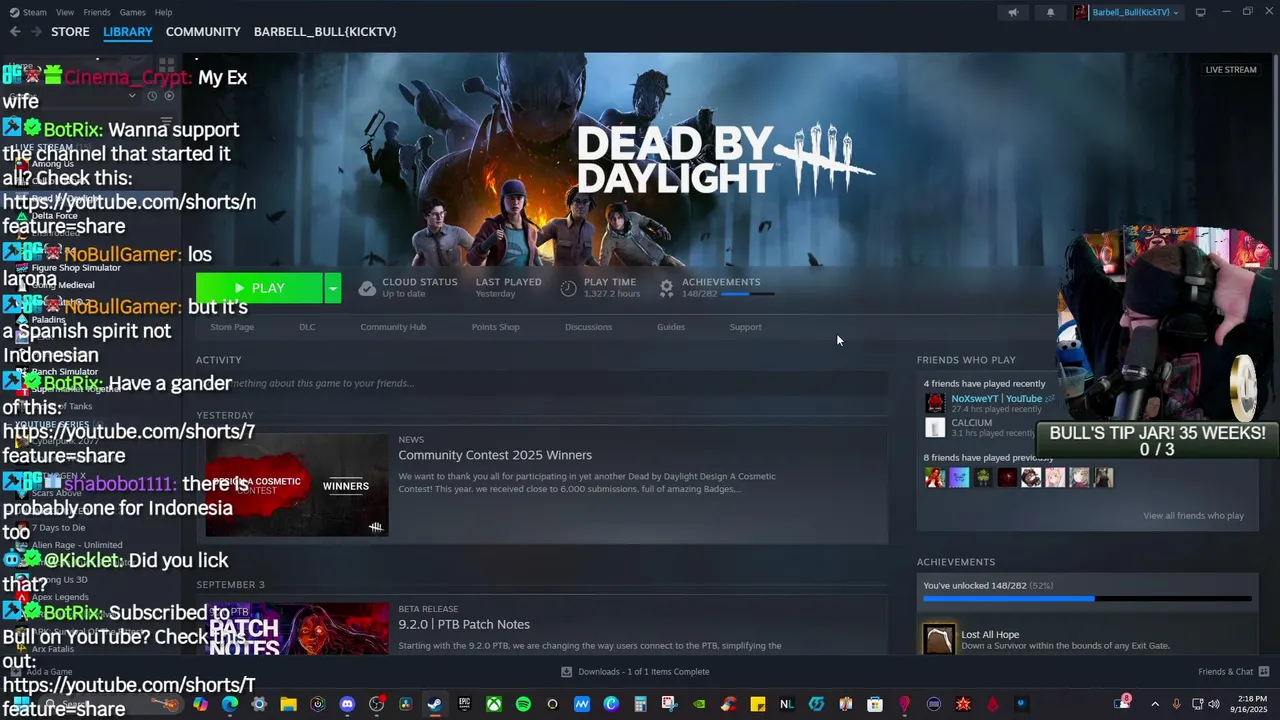
Task: Open the Achievements gear icon near Play Time
Action: click(x=666, y=288)
